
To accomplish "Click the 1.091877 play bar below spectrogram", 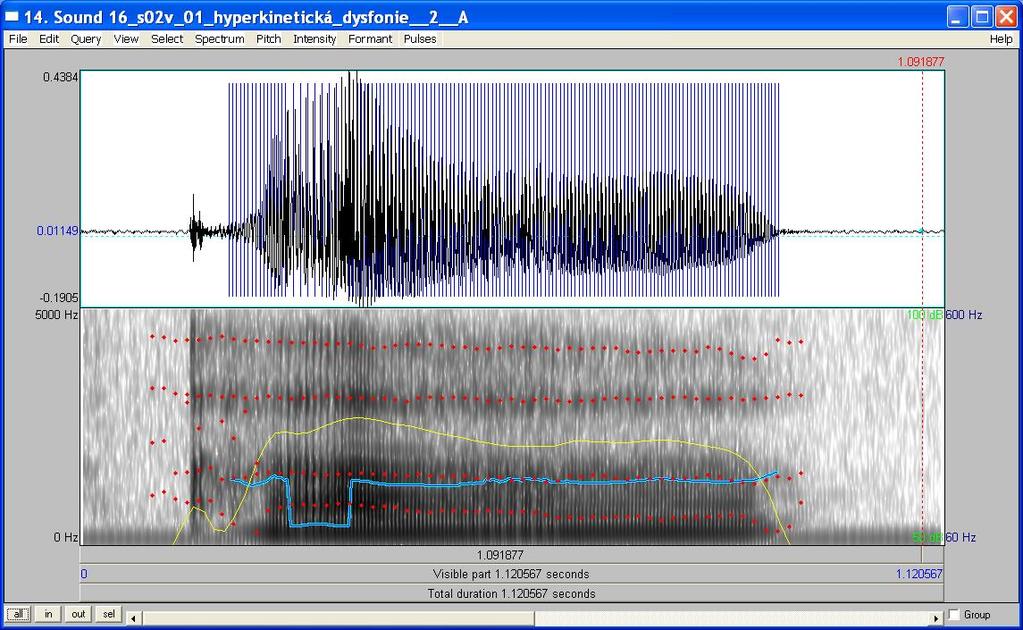I will pos(500,555).
